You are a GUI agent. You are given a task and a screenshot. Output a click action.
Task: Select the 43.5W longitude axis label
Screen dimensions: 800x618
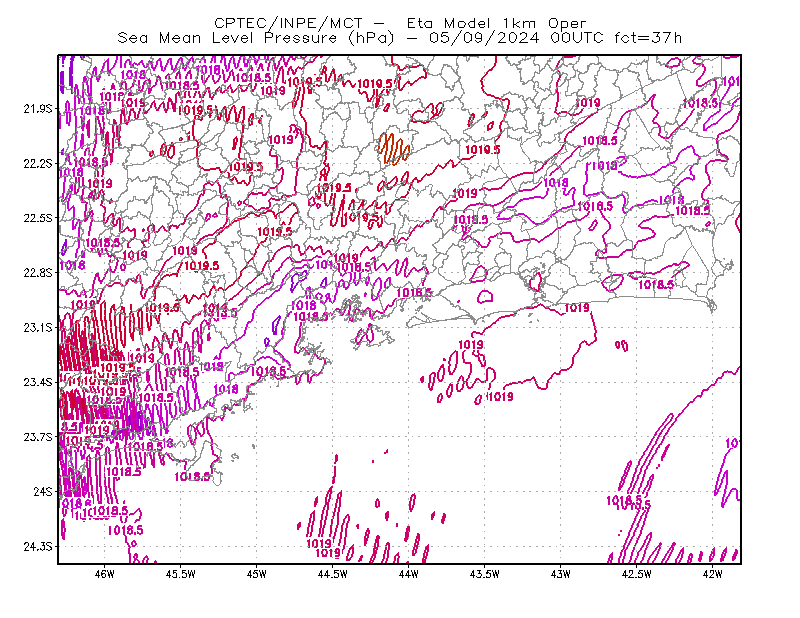tap(485, 574)
